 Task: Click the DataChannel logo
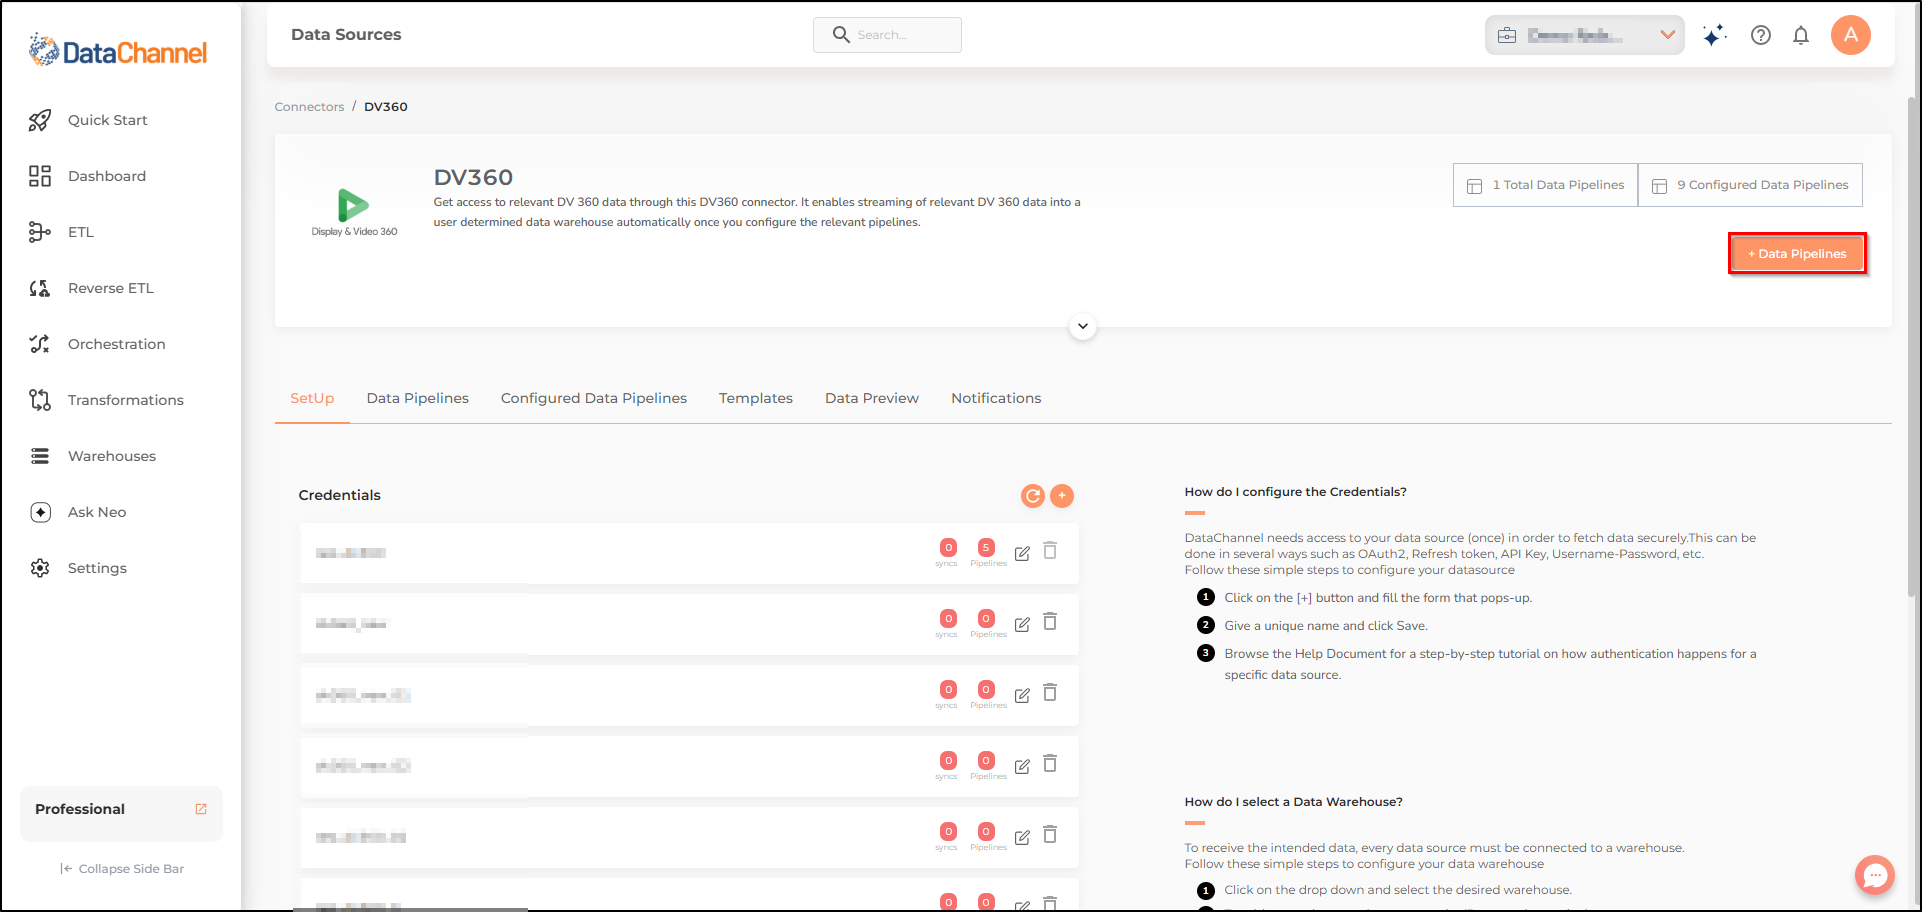[x=118, y=50]
